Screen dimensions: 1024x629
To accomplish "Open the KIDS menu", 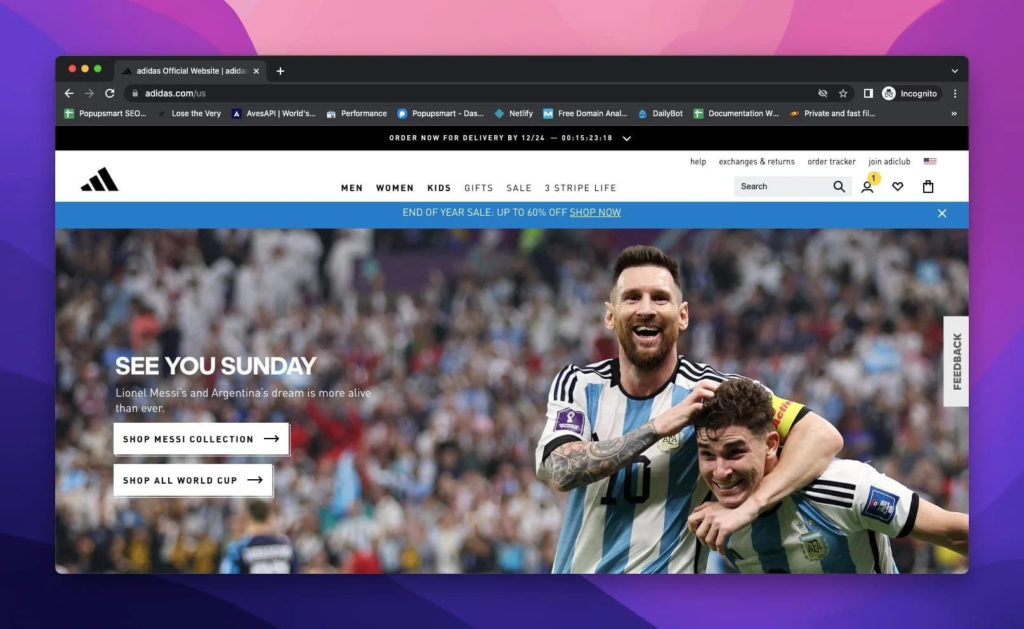I will tap(439, 188).
